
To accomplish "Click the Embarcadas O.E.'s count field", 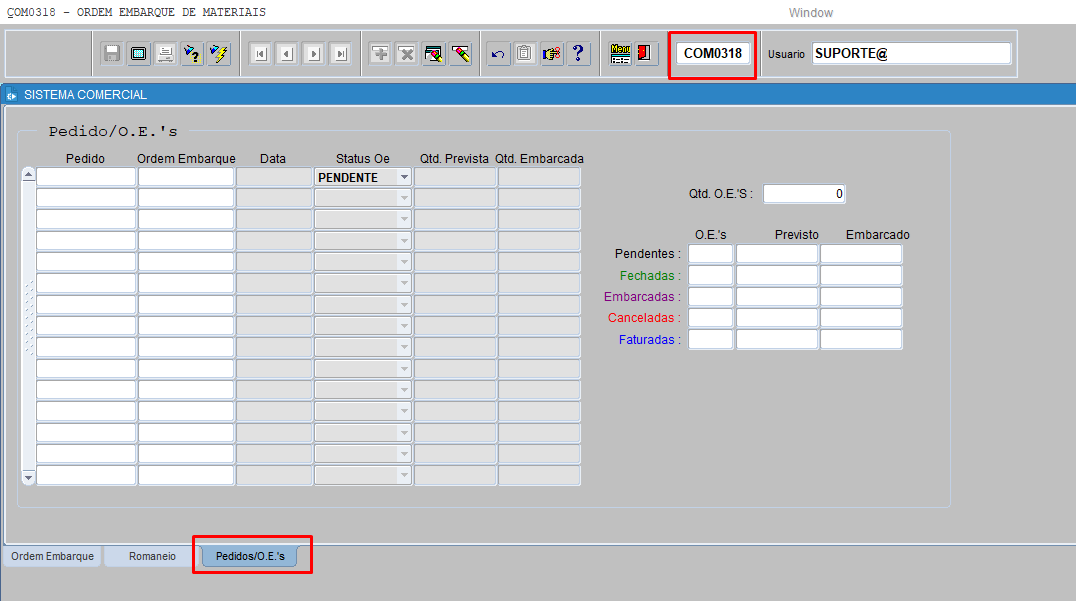I will [710, 296].
